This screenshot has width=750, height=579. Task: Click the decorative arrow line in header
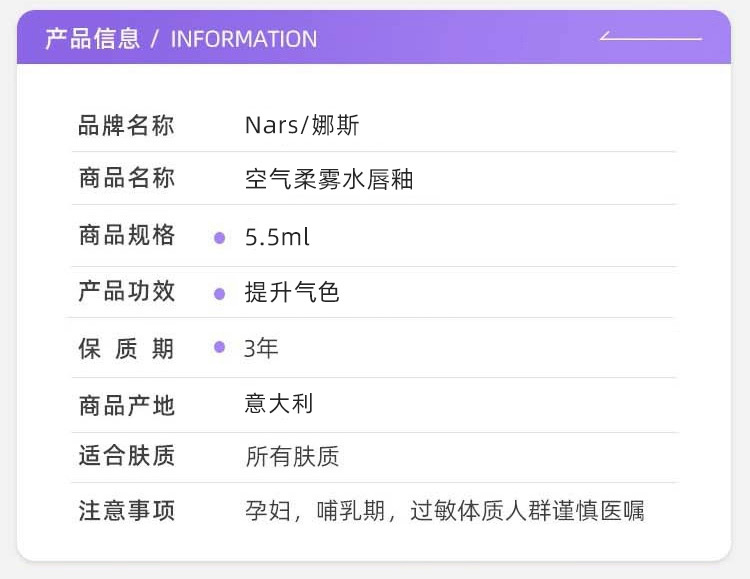coord(650,37)
